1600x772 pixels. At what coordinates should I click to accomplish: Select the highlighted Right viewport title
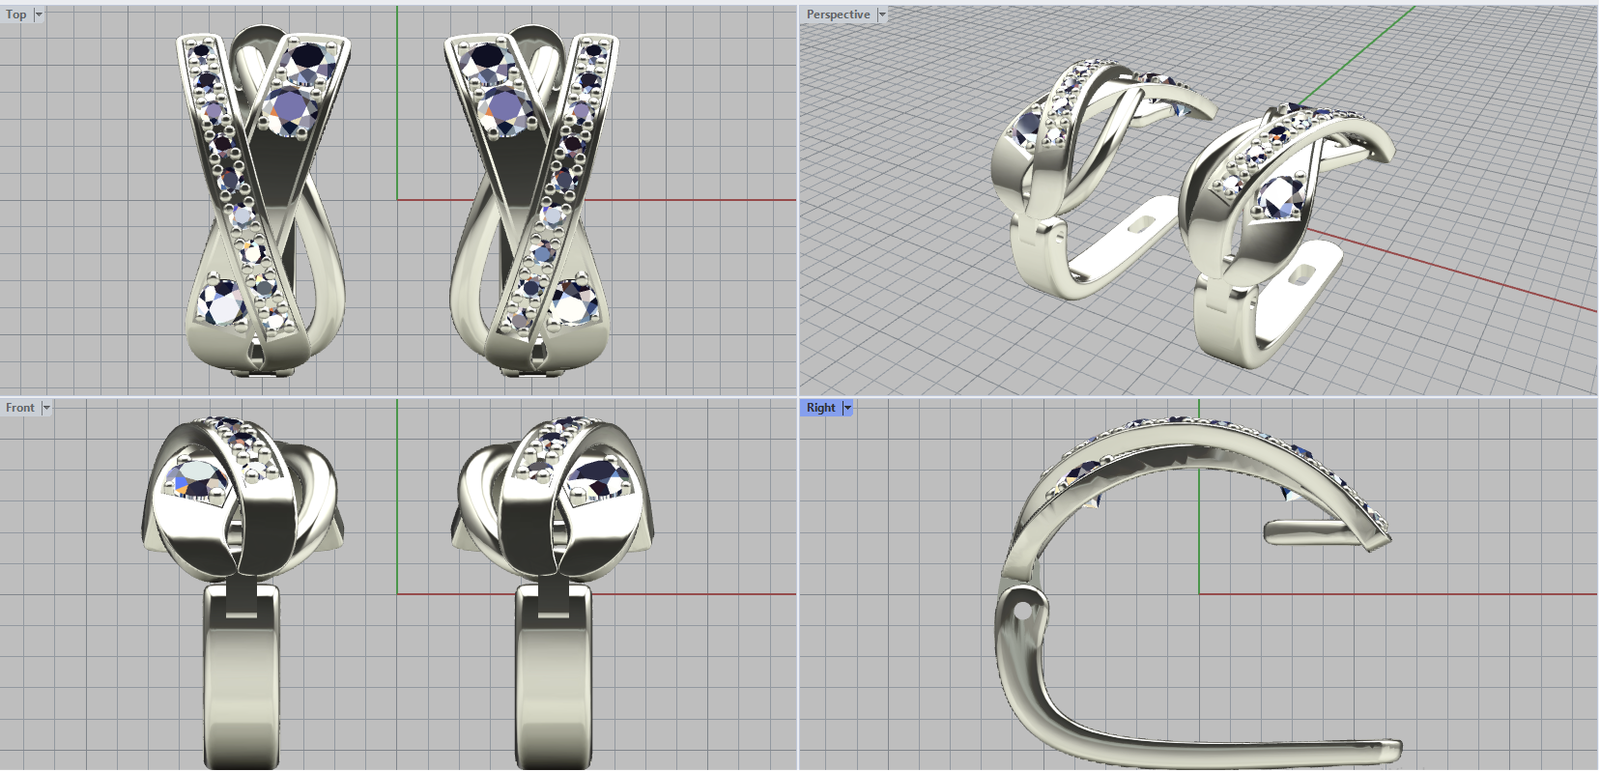click(x=821, y=408)
